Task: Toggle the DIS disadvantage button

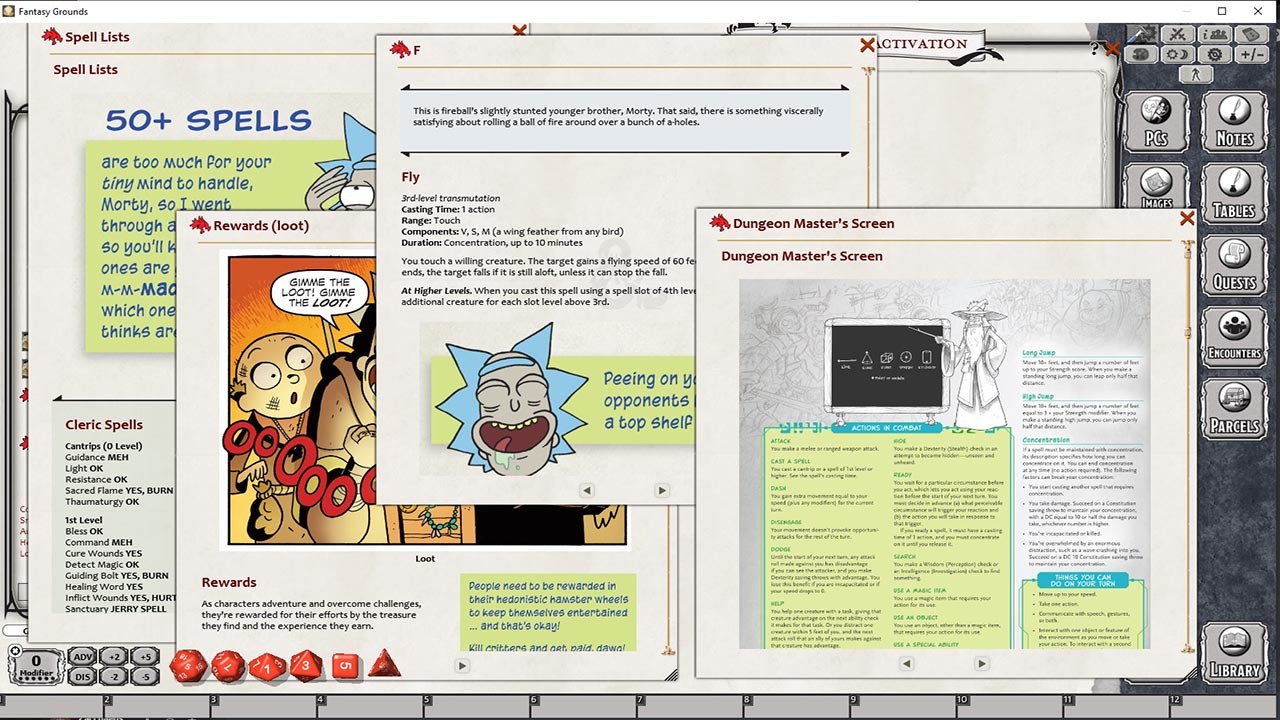Action: click(x=82, y=677)
